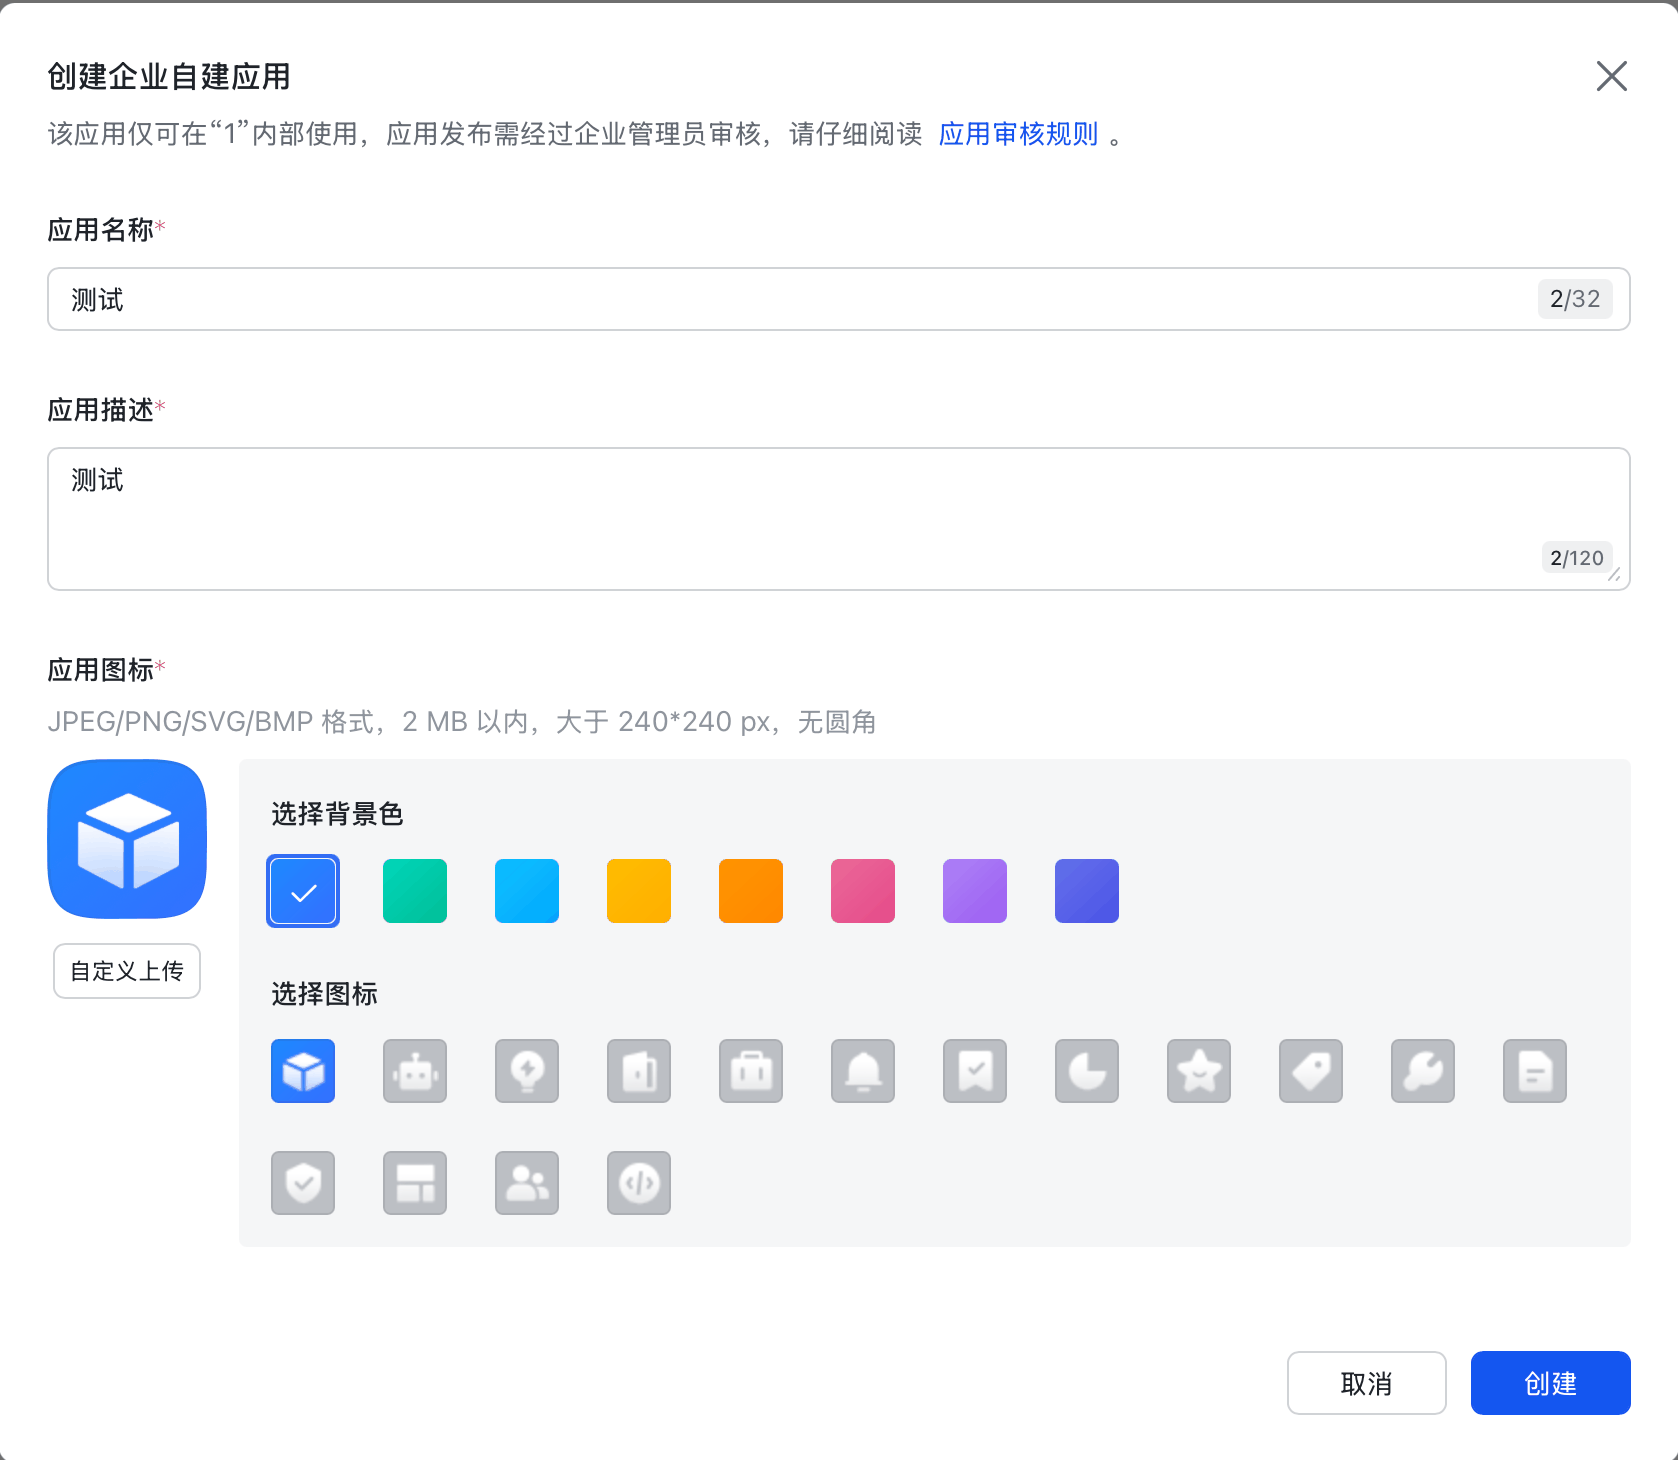Select the briefcase app icon
Screen dimensions: 1678x1460
(751, 1071)
